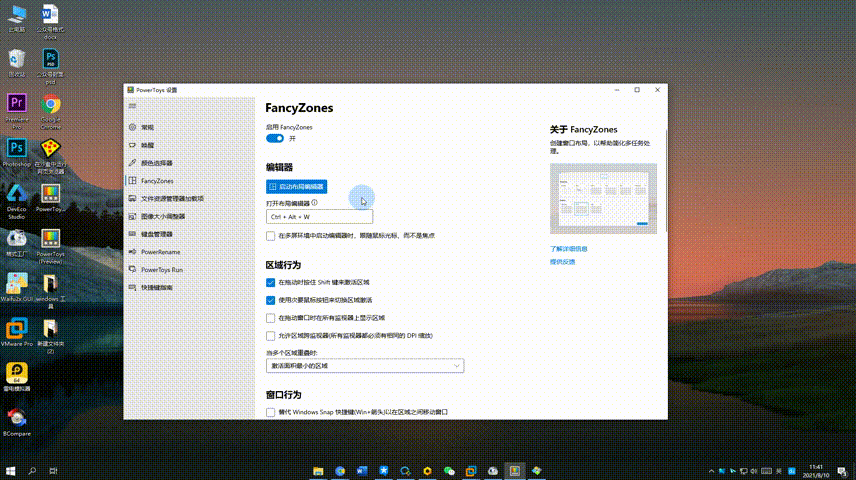Click the PowerRename sidebar icon
856x480 pixels.
point(132,252)
